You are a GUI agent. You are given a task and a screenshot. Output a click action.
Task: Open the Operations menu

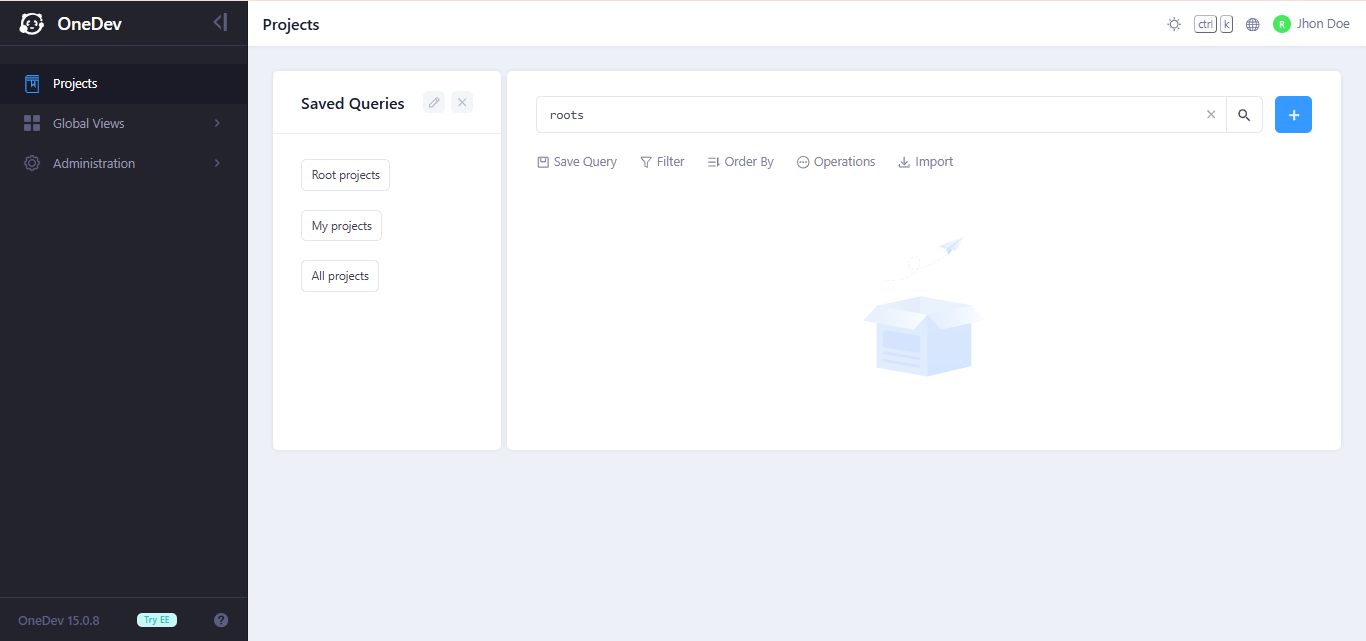point(836,162)
